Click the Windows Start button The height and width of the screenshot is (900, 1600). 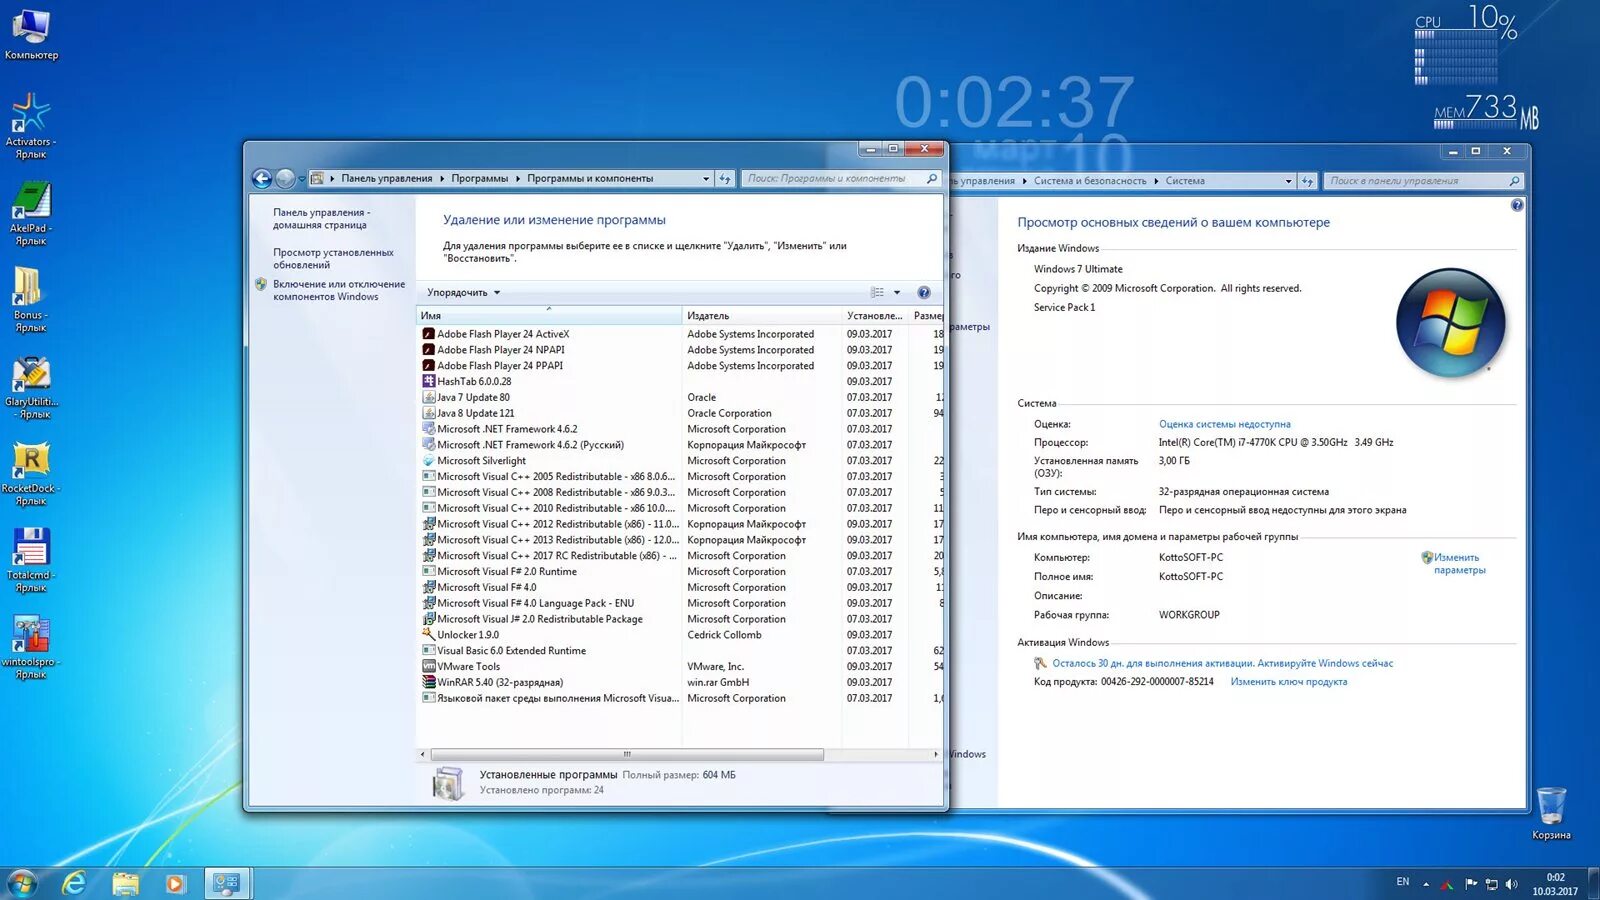(22, 883)
